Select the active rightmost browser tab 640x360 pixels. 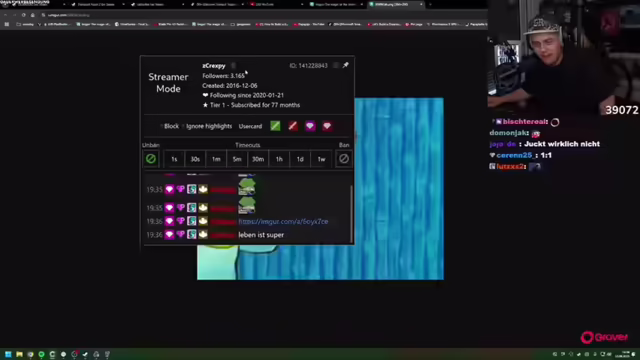396,4
